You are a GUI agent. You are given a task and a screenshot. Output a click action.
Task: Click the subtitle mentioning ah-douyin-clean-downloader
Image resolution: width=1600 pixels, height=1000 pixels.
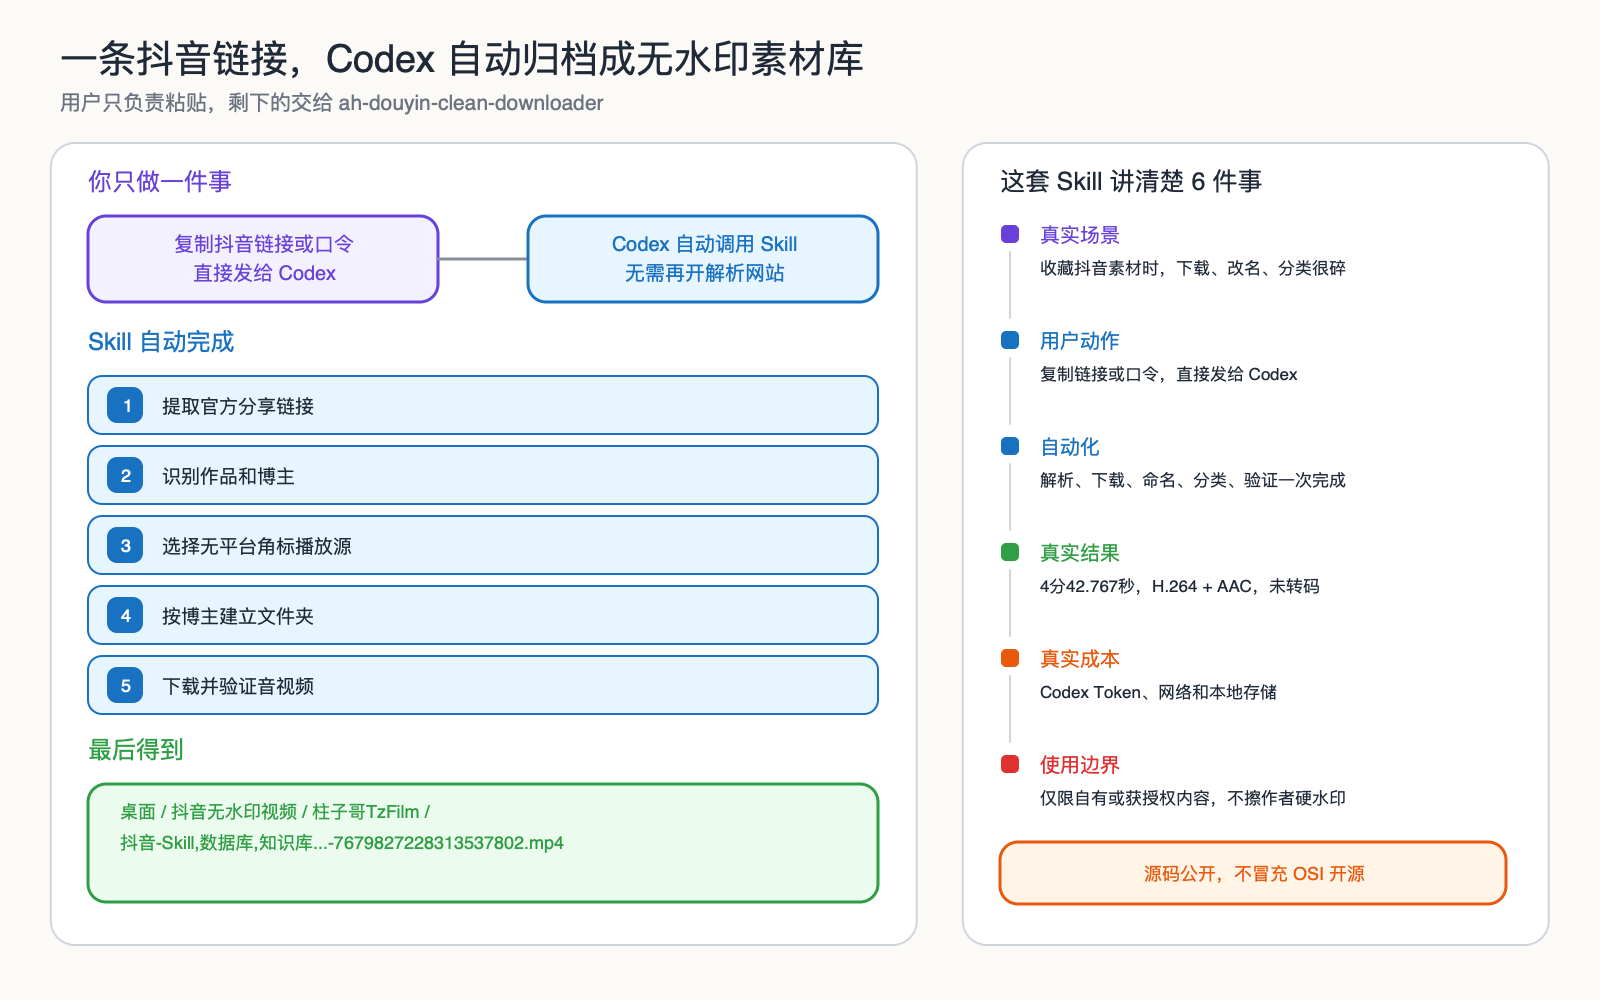pyautogui.click(x=332, y=103)
